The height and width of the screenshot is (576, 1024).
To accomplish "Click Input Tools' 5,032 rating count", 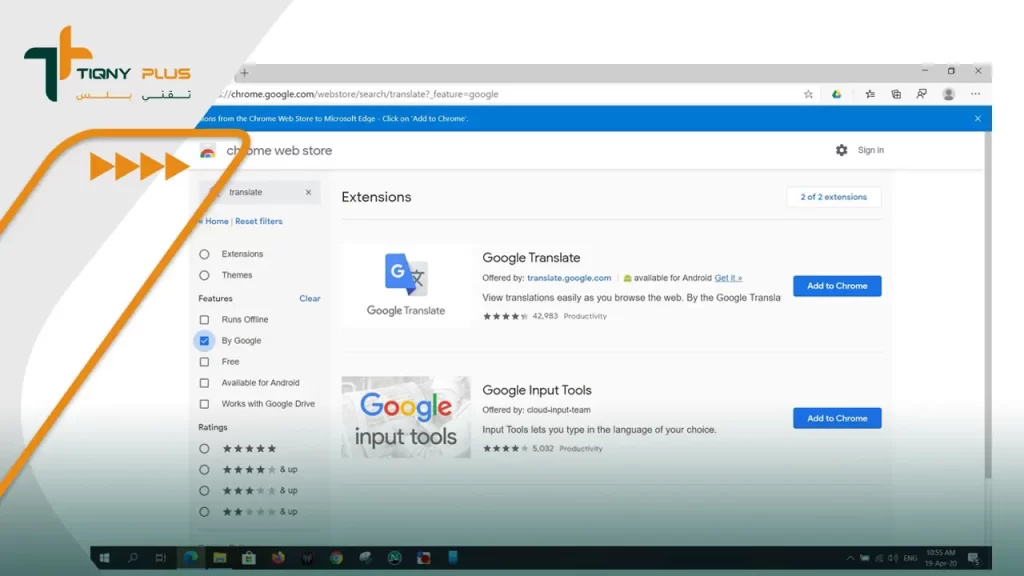I will pyautogui.click(x=543, y=449).
